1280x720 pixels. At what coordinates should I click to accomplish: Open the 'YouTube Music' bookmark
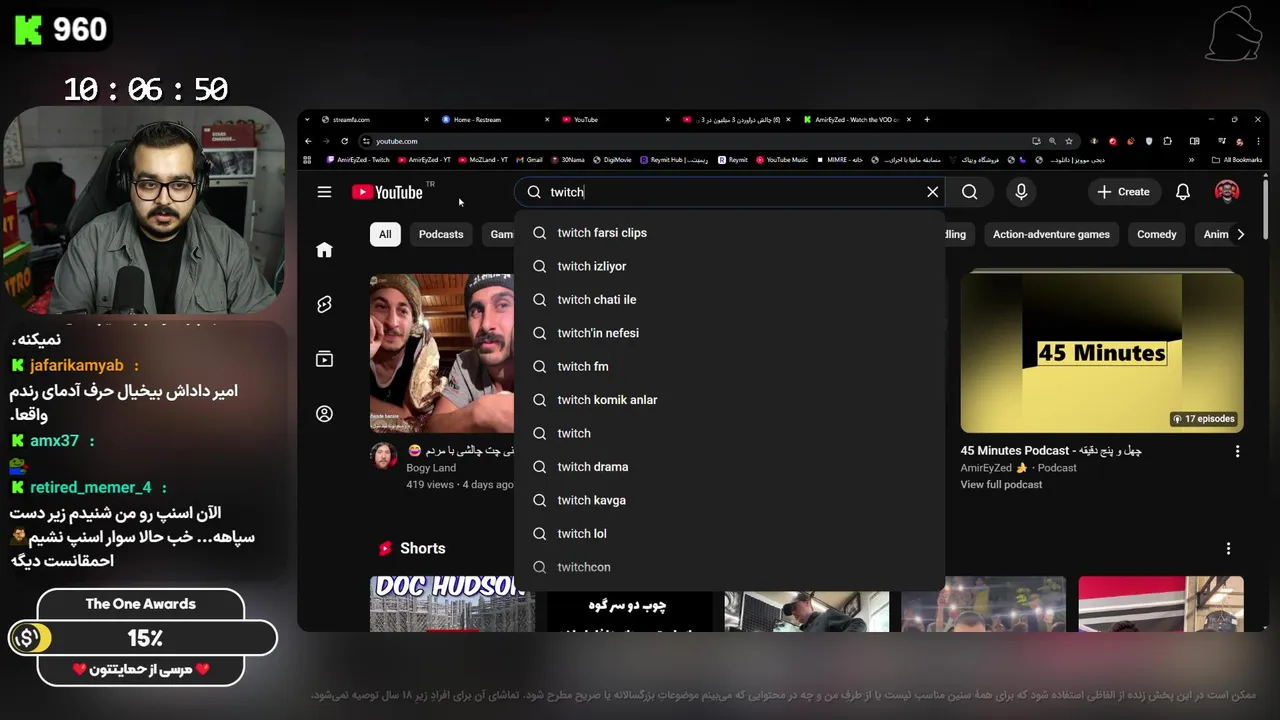click(x=781, y=160)
